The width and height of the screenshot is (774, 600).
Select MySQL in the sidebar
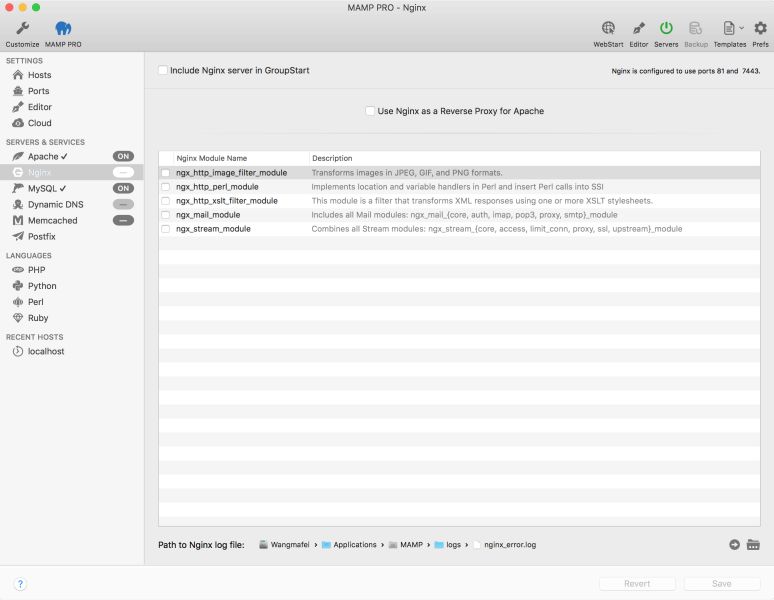pos(42,188)
